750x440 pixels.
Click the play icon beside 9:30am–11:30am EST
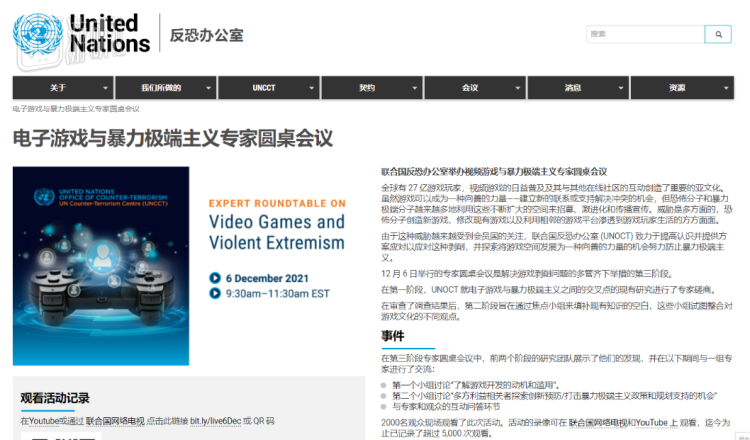click(215, 293)
